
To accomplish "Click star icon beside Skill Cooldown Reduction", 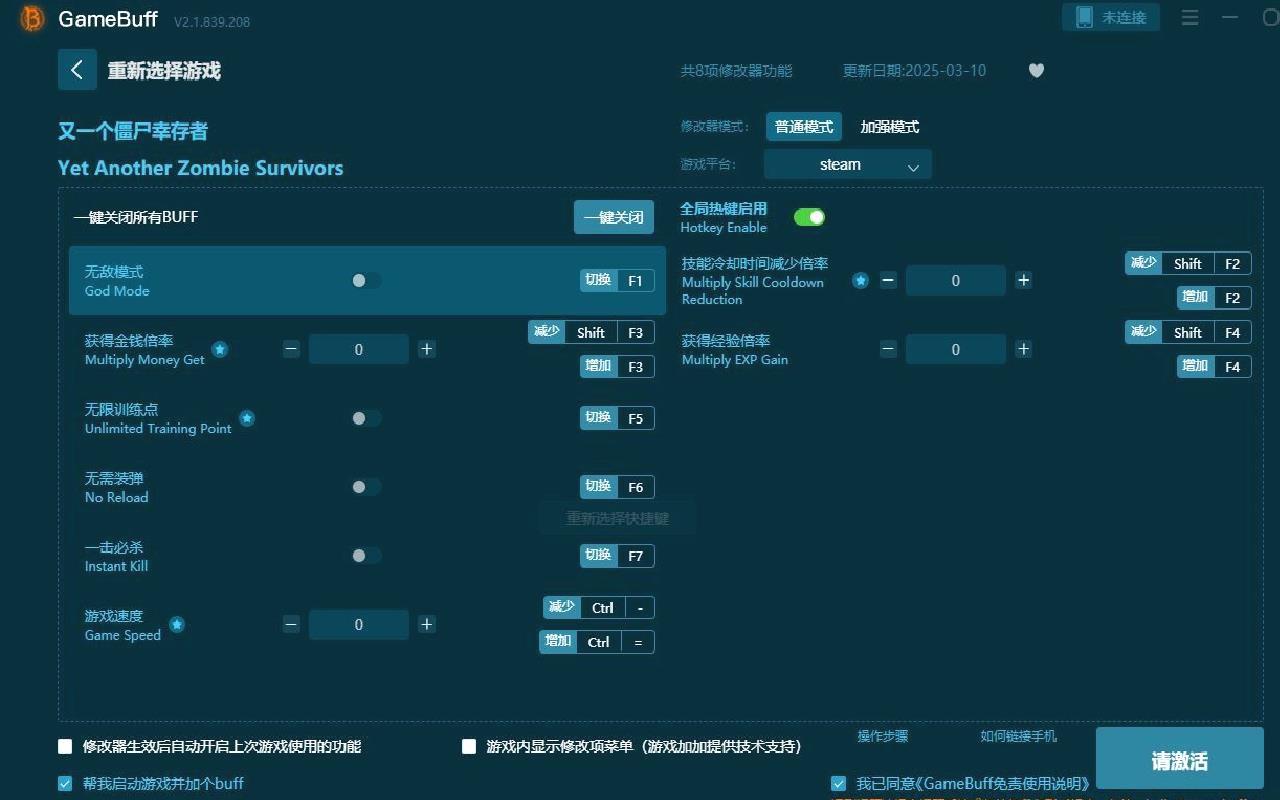I will [860, 281].
